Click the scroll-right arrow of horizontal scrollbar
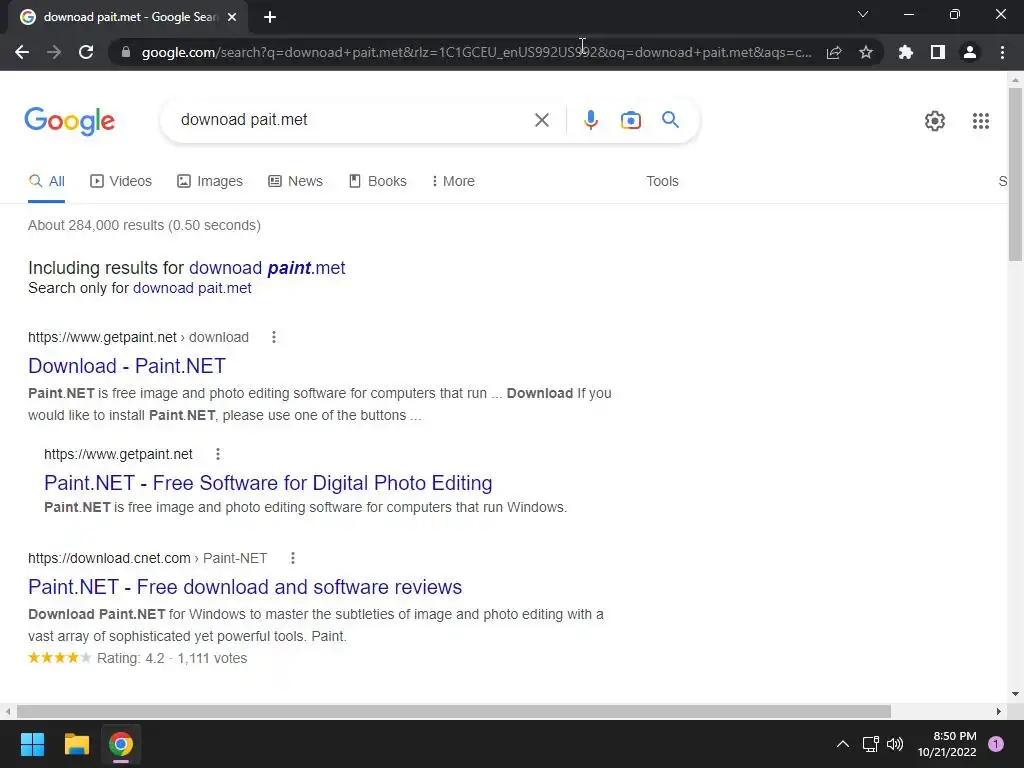 [999, 711]
